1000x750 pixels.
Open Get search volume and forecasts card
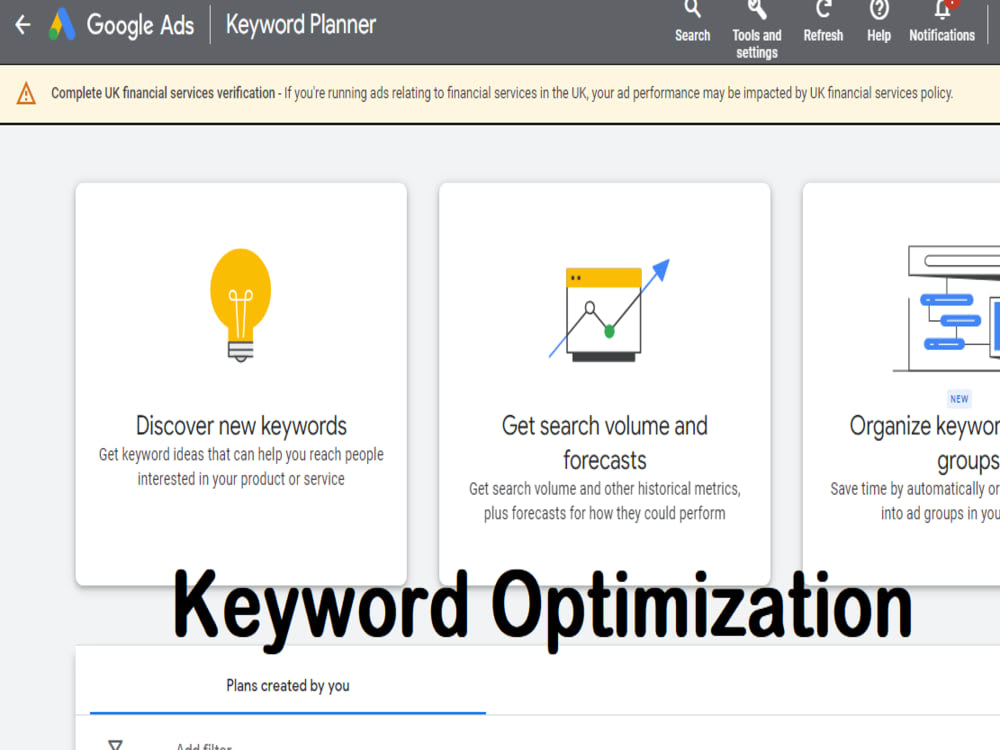coord(605,384)
